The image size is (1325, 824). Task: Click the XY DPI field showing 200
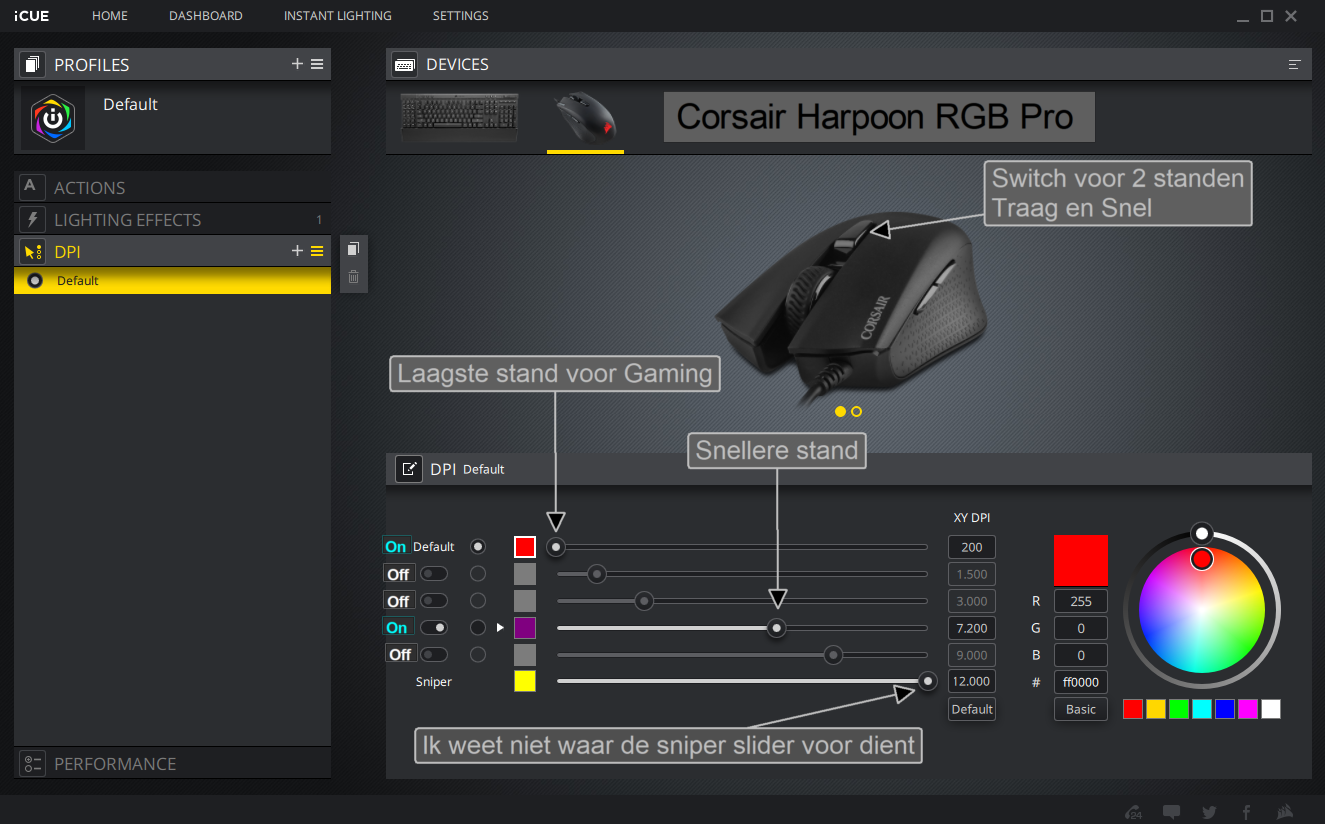[972, 547]
